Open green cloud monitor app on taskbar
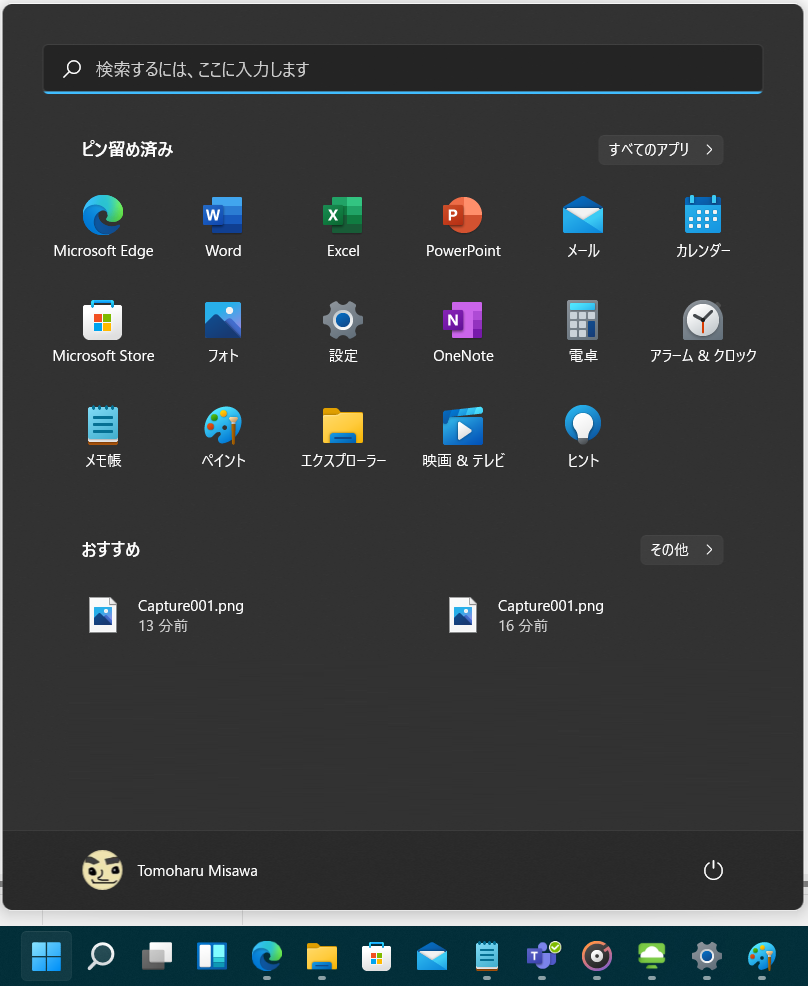The width and height of the screenshot is (808, 986). pos(652,956)
